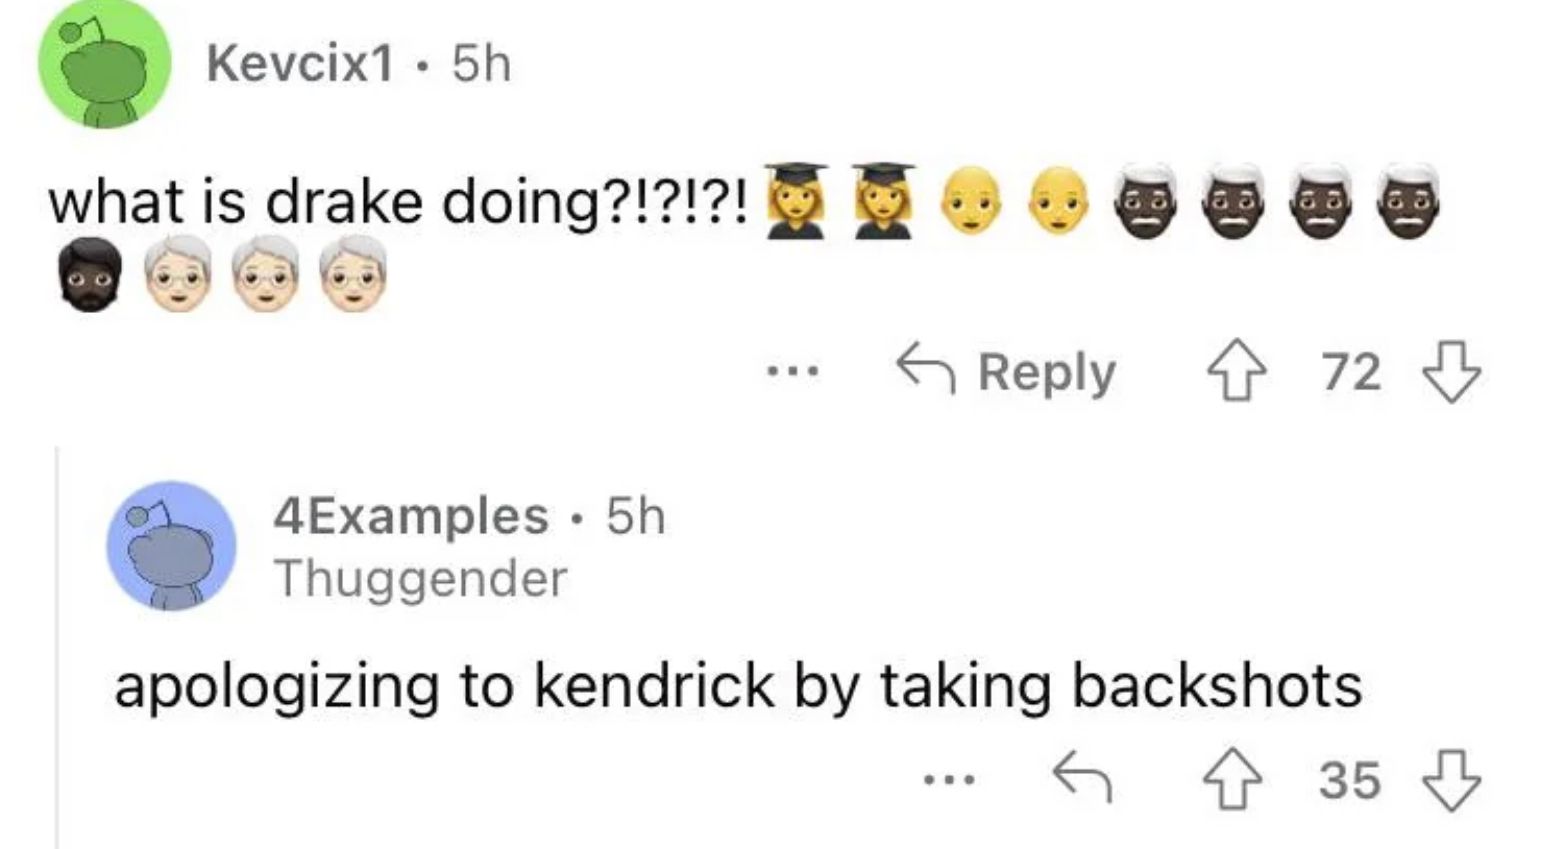1541x849 pixels.
Task: Click the 5h timestamp beside 4Examples
Action: (636, 516)
